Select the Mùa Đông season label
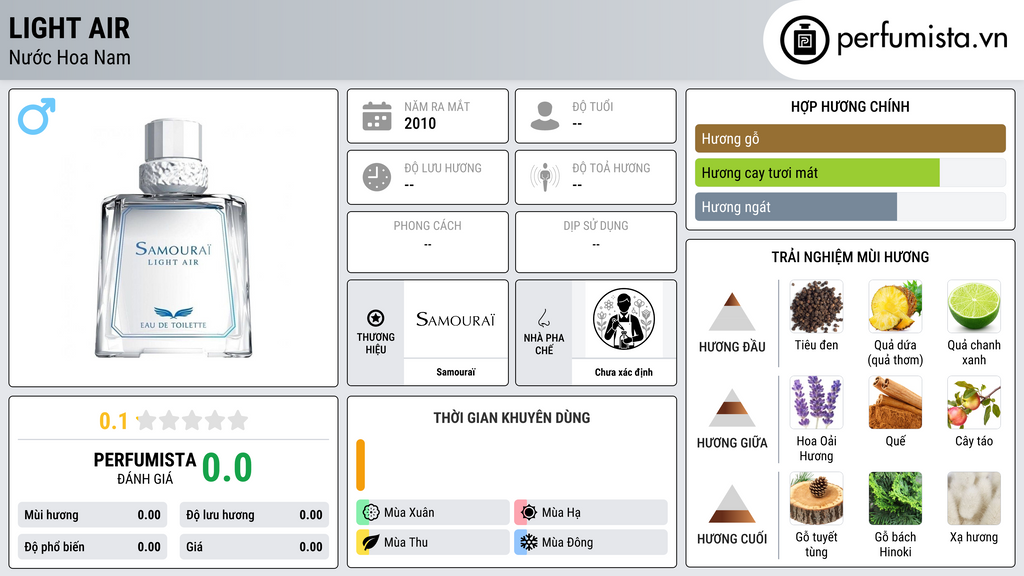Screen dimensions: 1024x576 coord(568,542)
